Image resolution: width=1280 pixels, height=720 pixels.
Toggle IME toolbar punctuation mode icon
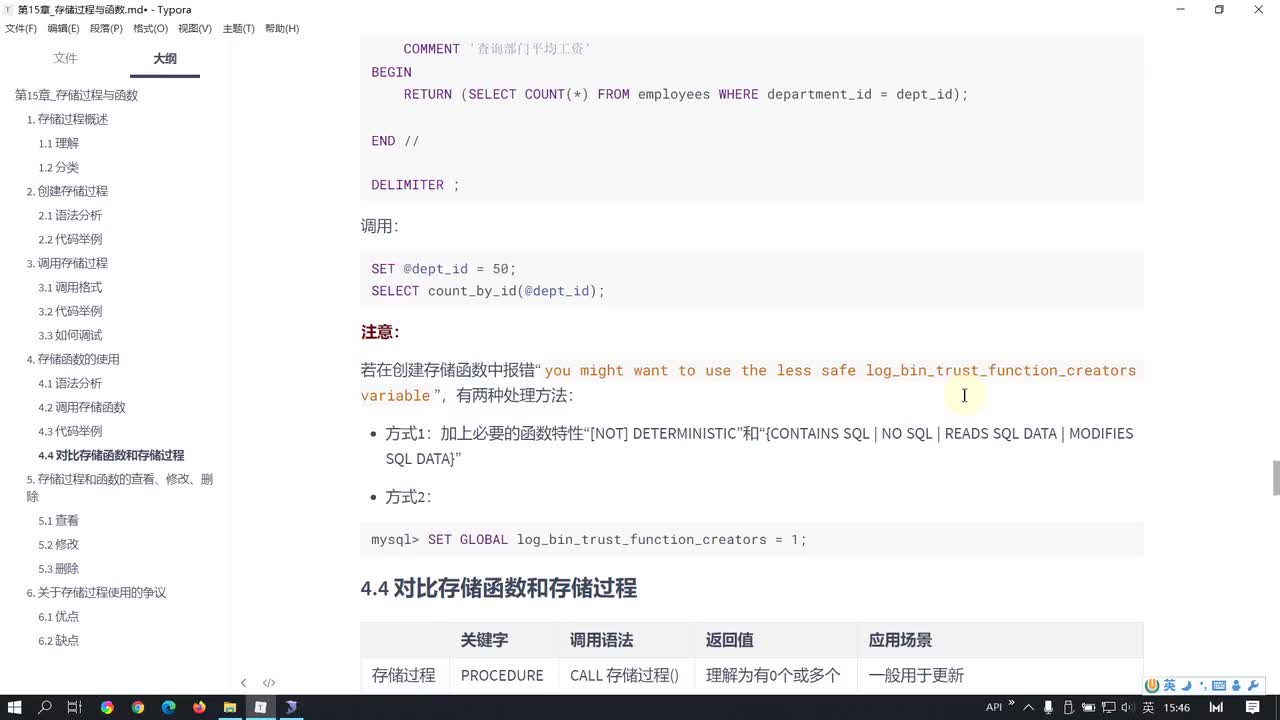tap(1202, 686)
